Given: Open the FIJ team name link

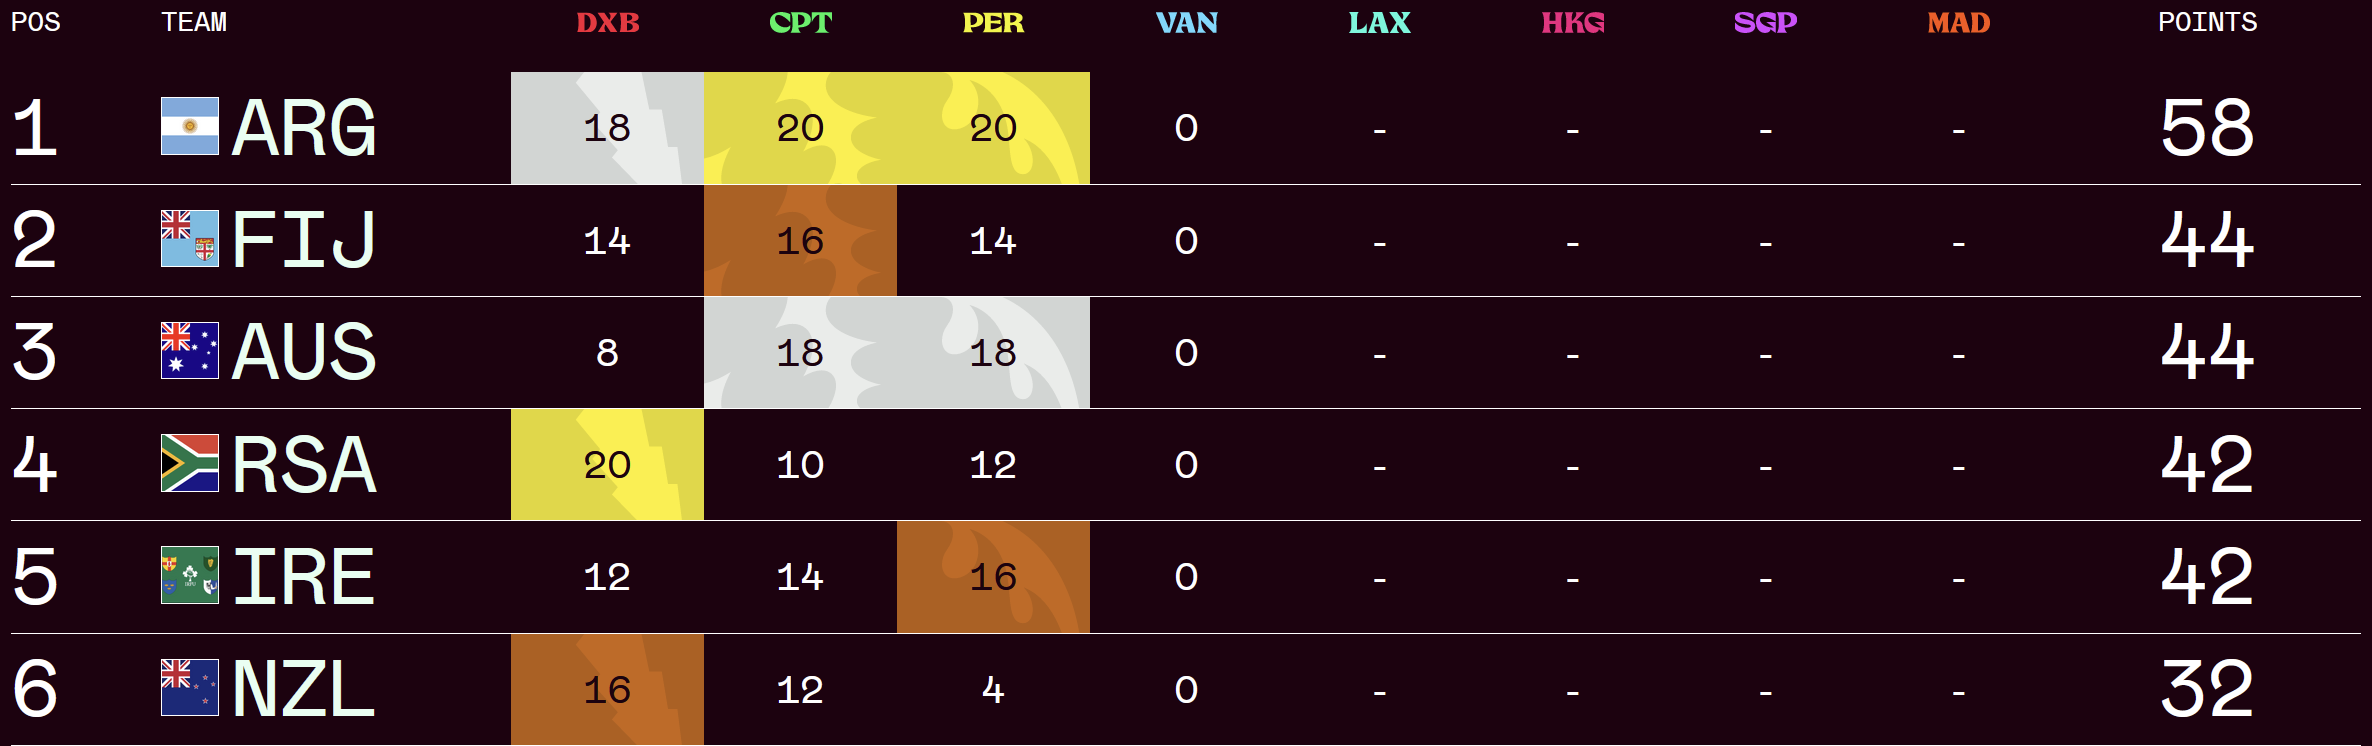Looking at the screenshot, I should (304, 240).
